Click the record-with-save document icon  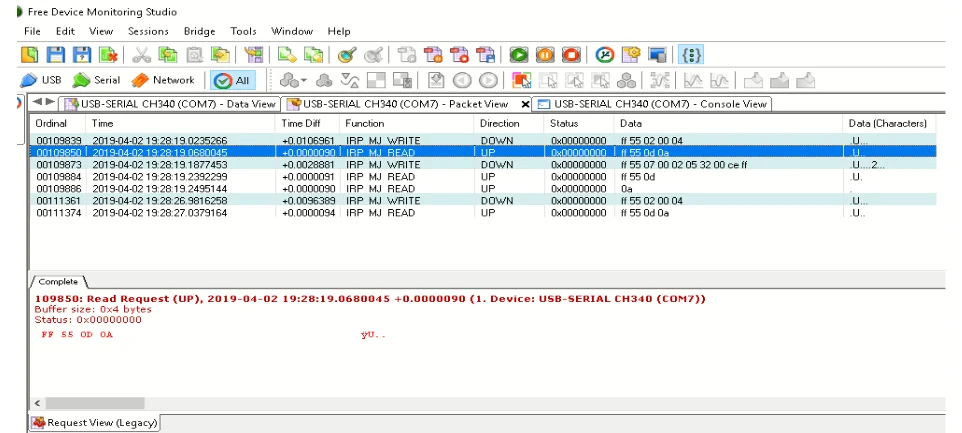point(485,55)
